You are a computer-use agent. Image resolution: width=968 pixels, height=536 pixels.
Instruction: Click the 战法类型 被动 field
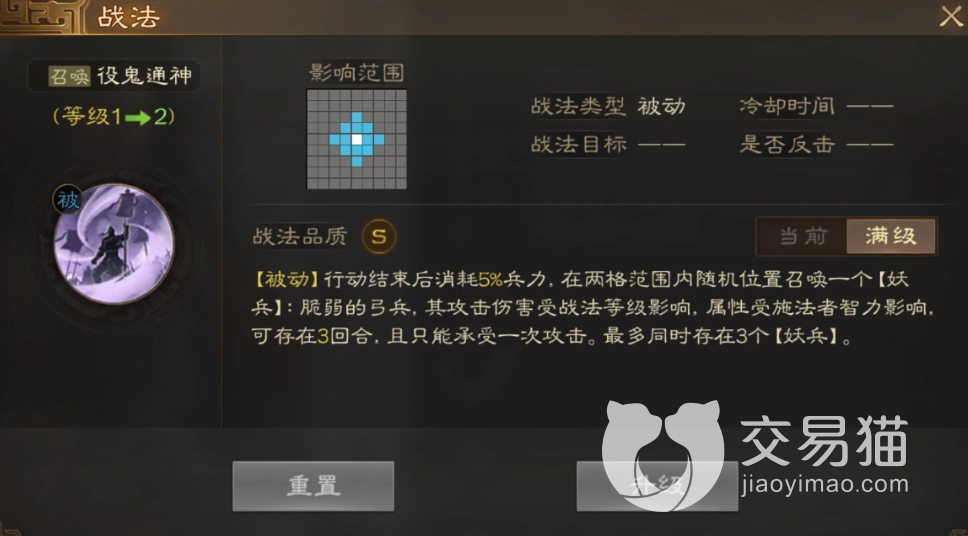click(608, 106)
